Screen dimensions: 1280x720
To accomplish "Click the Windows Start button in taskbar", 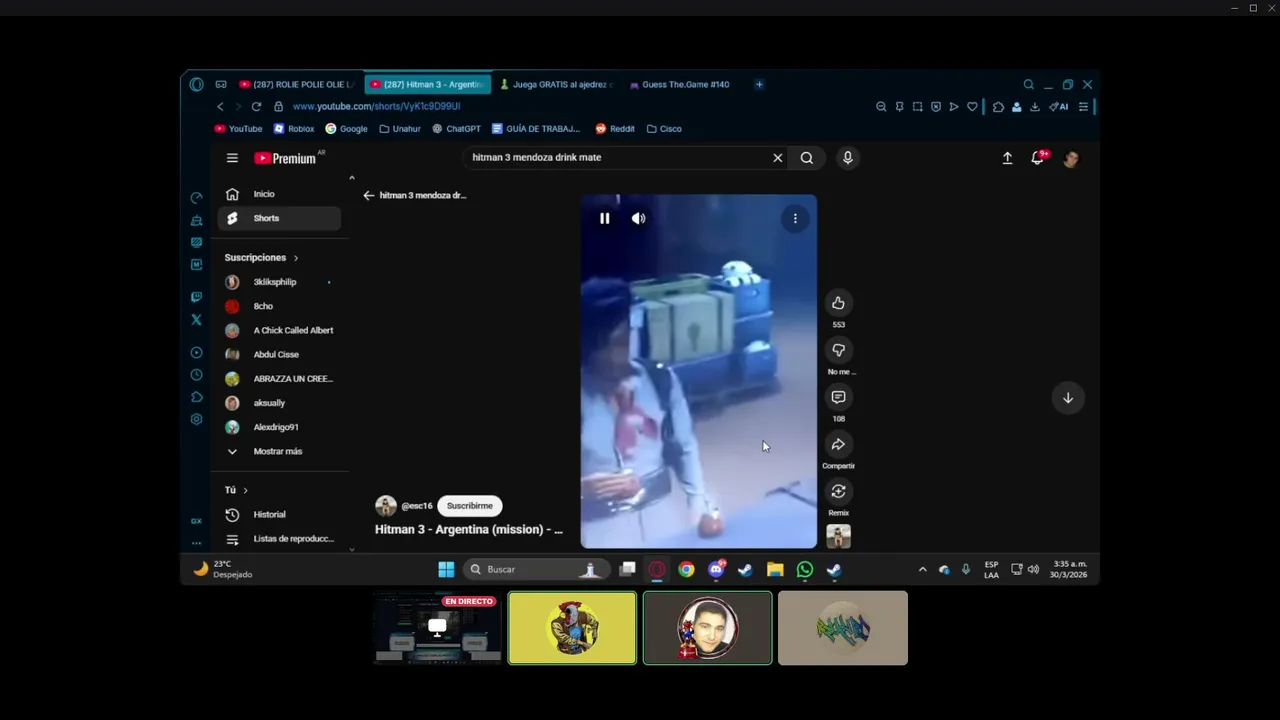I will [446, 569].
